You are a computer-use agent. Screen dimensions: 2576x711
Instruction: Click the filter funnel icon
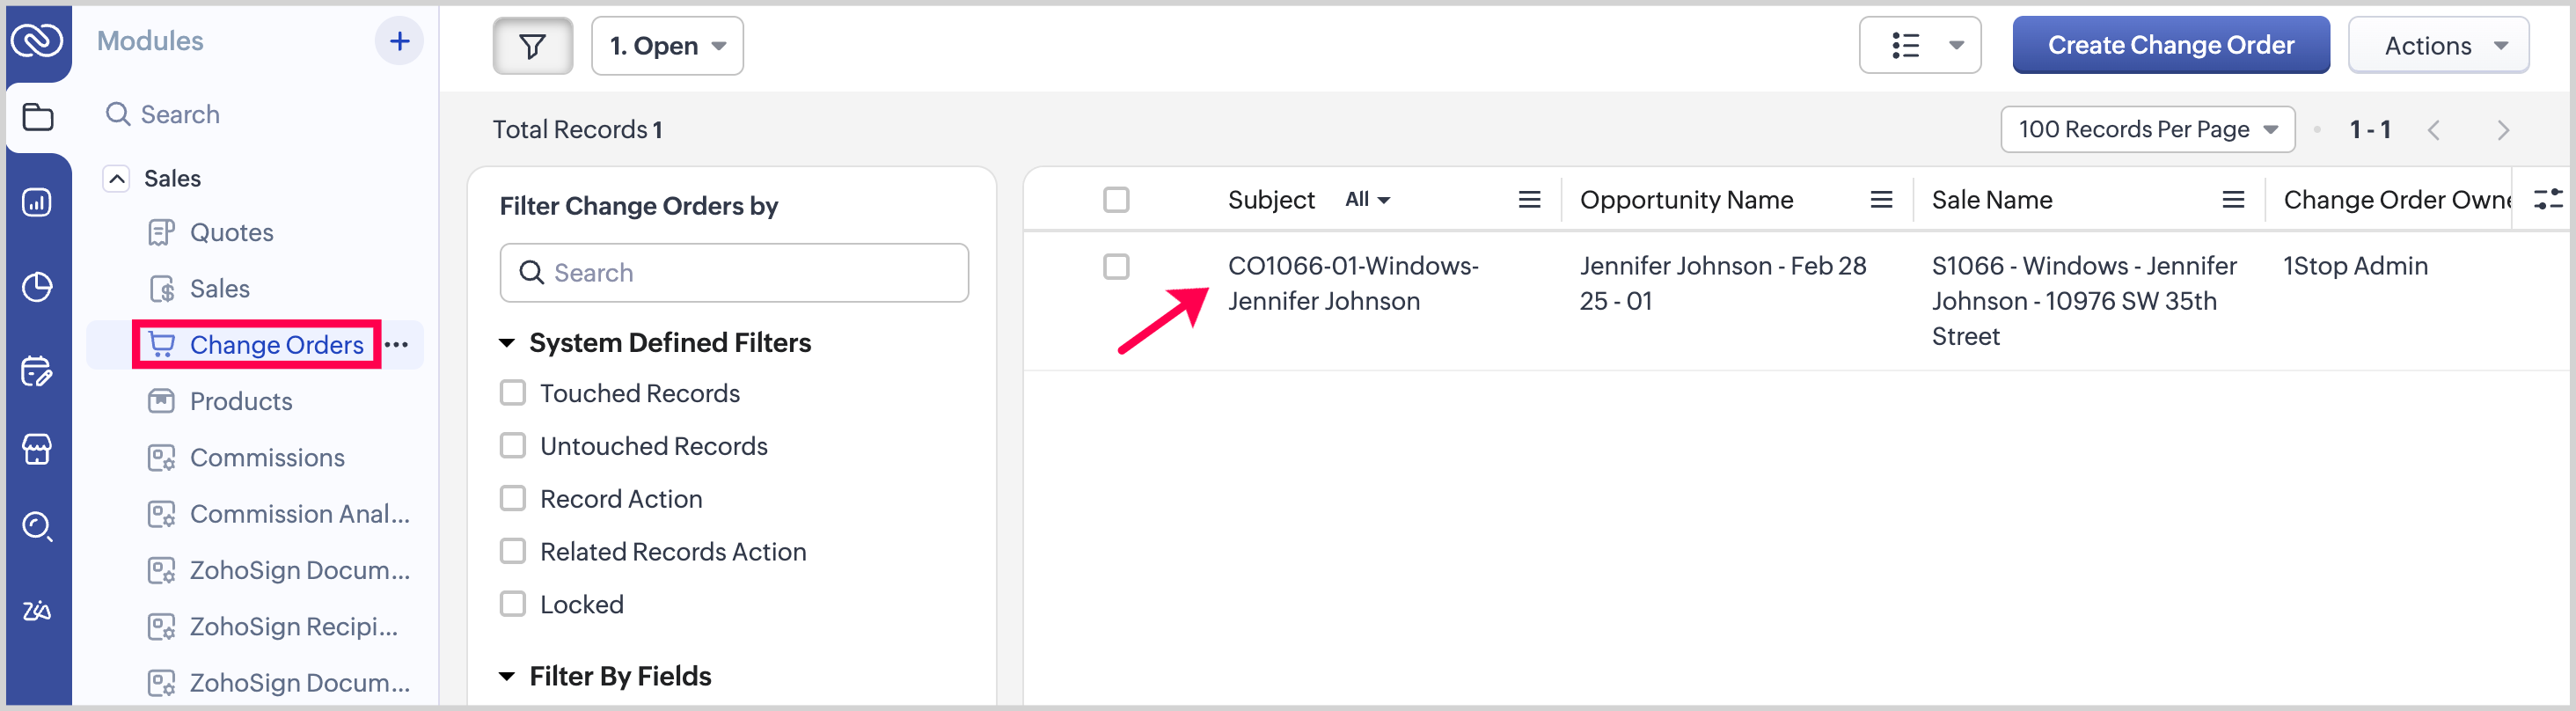click(532, 46)
